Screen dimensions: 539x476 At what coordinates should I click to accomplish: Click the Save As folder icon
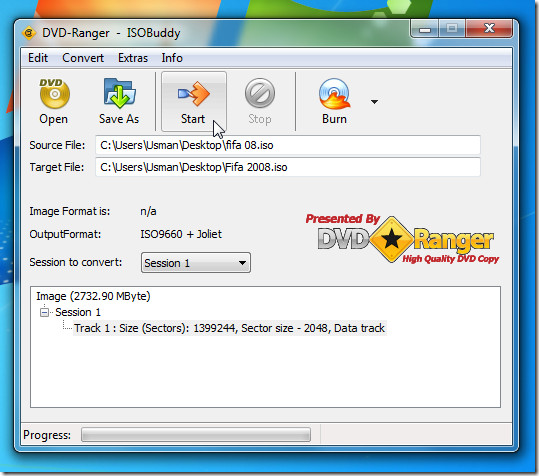tap(119, 93)
